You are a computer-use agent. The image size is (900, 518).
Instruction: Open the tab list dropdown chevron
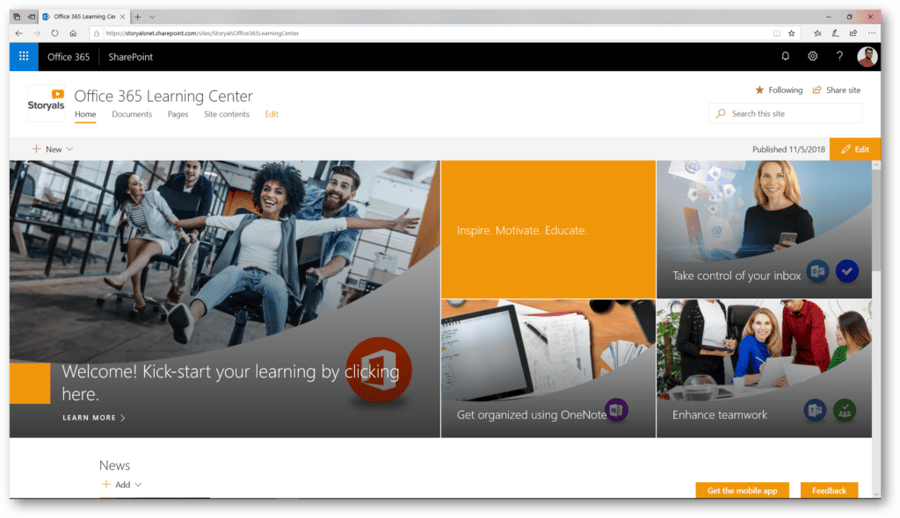coord(152,17)
